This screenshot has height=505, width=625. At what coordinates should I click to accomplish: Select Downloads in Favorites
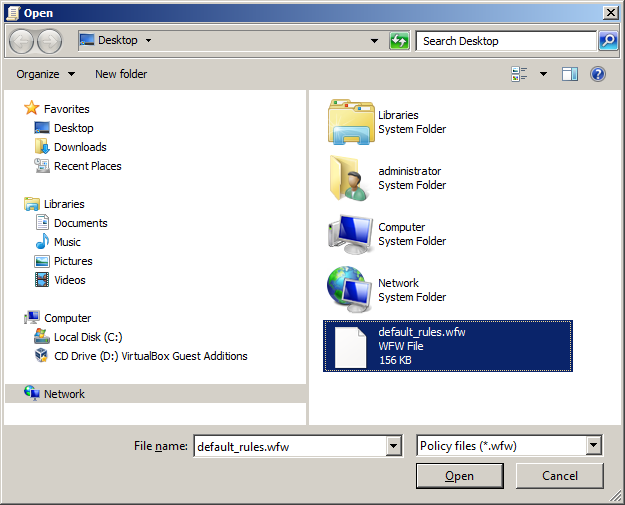80,147
